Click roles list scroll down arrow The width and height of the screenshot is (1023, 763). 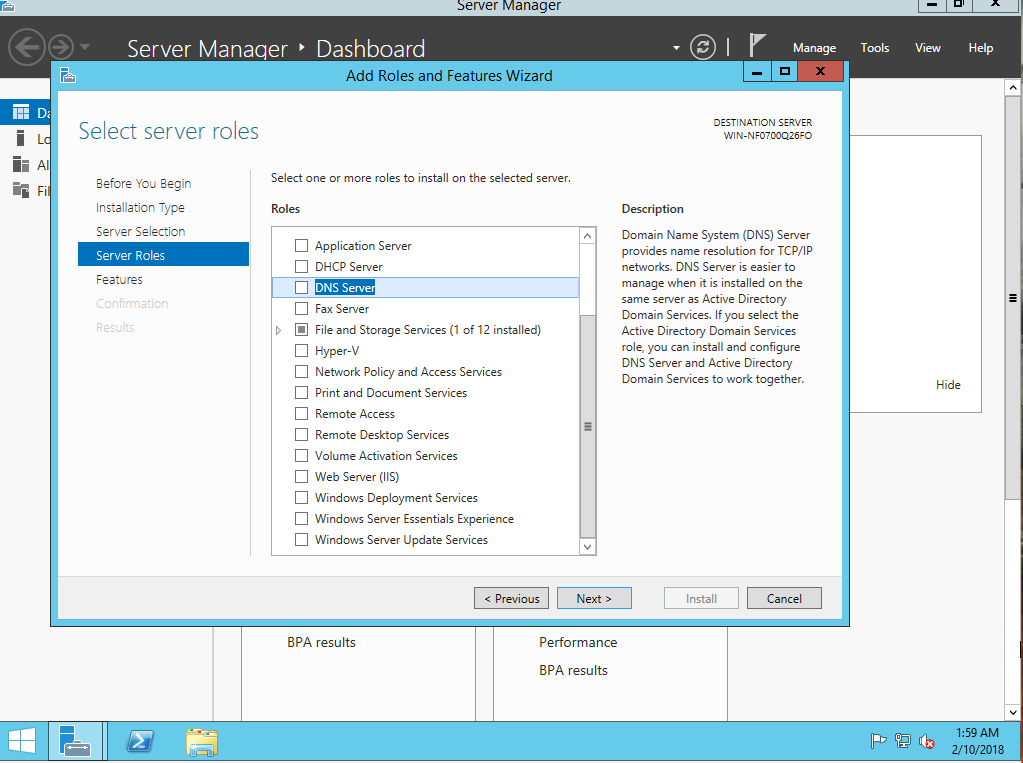pyautogui.click(x=588, y=547)
